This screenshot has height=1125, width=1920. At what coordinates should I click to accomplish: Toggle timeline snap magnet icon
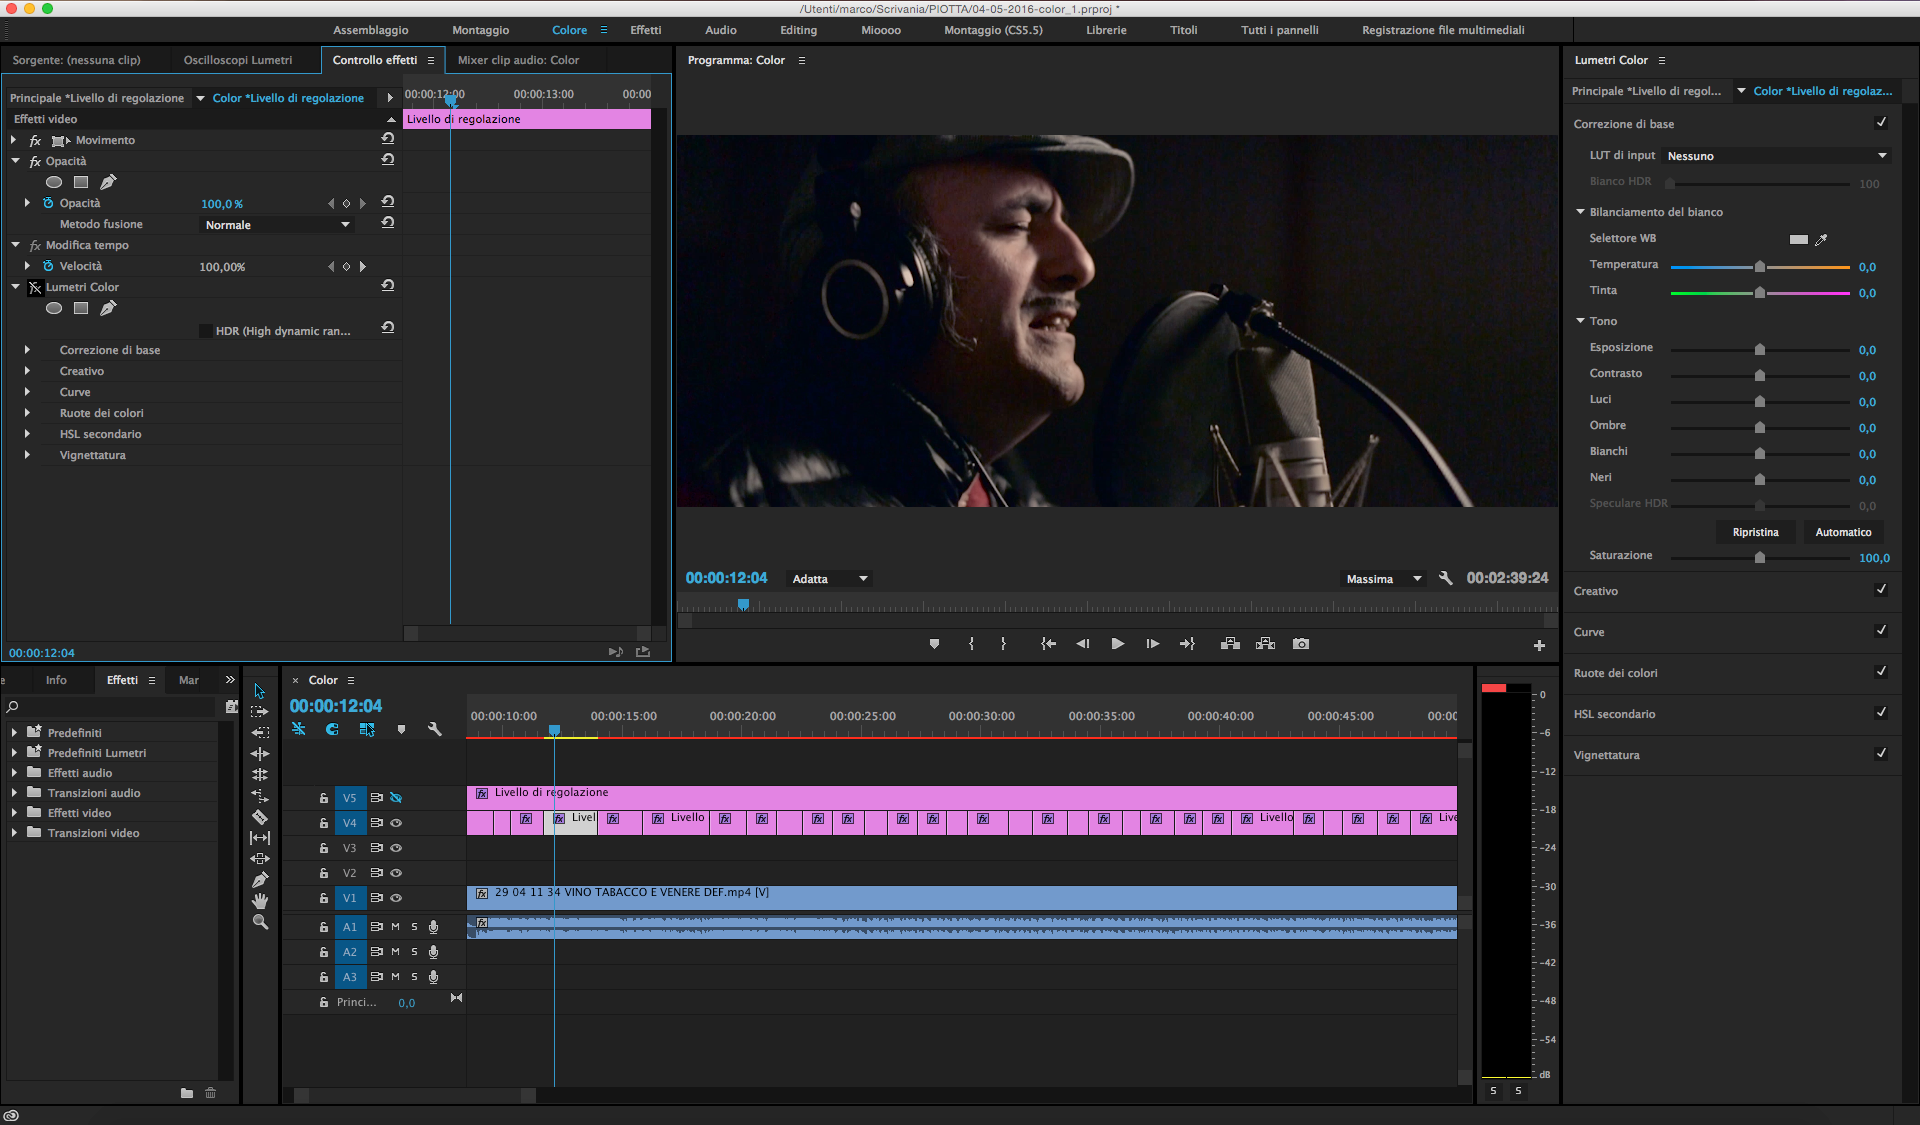click(x=332, y=730)
